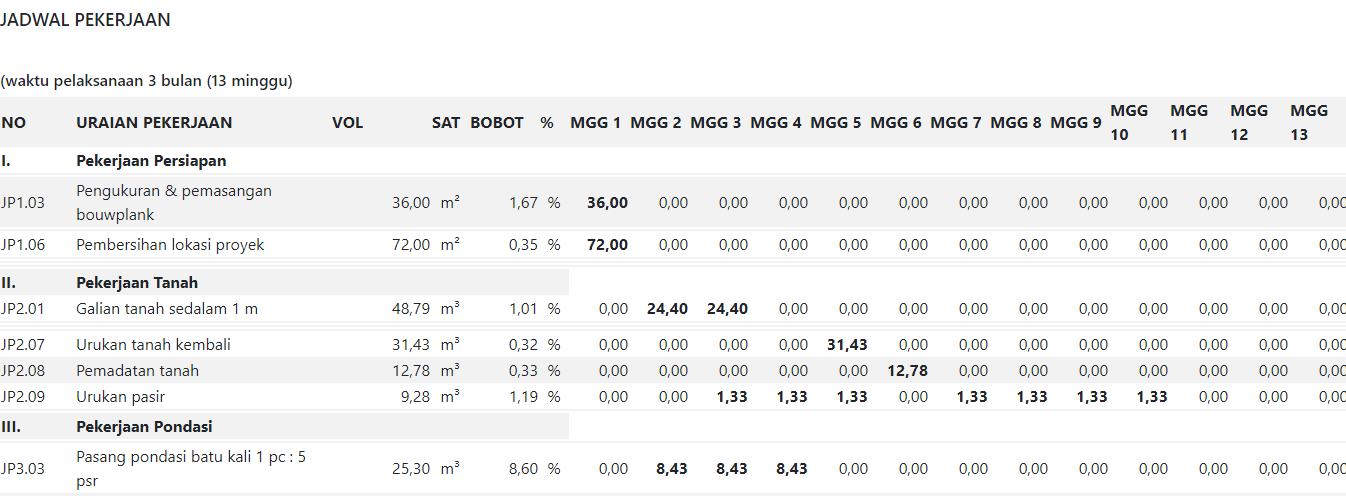Select the Pekerjaan Persiapan section row

(151, 160)
